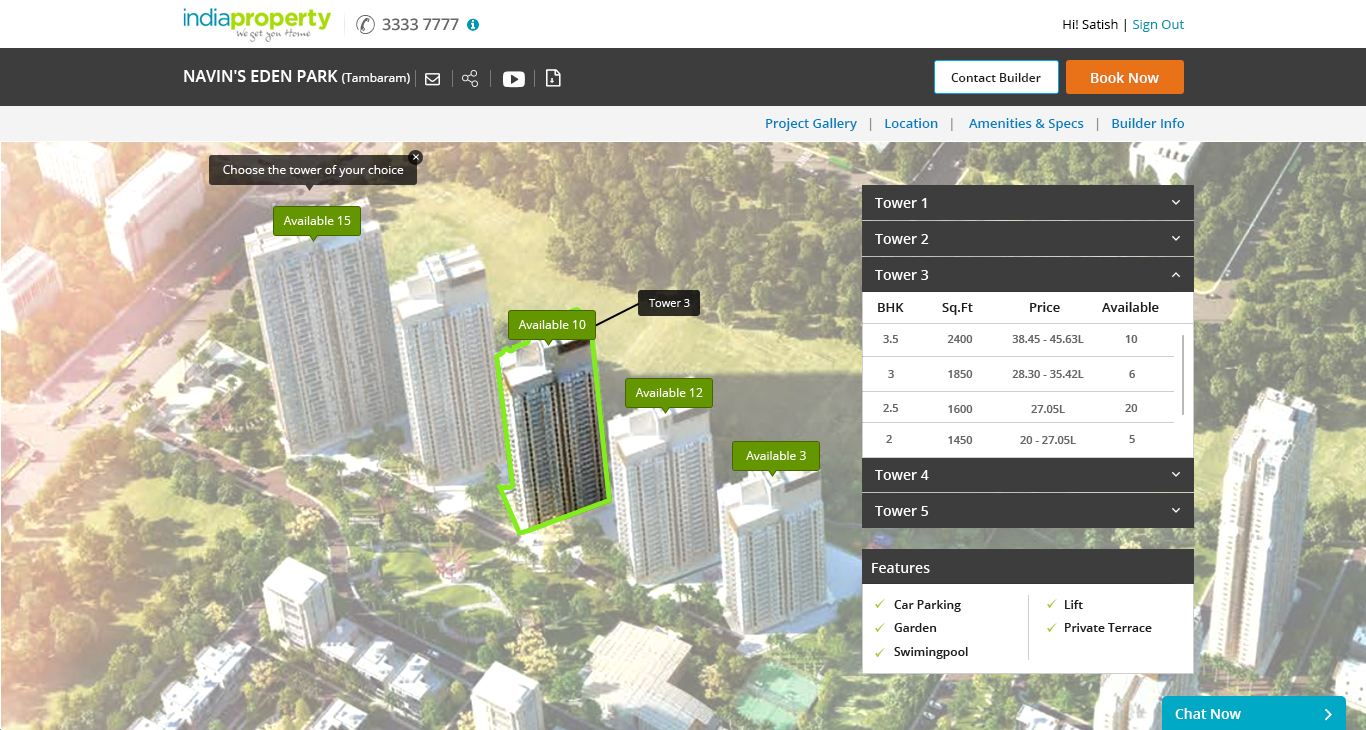Image resolution: width=1366 pixels, height=730 pixels.
Task: Expand Tower 2 chevron
Action: 1176,238
